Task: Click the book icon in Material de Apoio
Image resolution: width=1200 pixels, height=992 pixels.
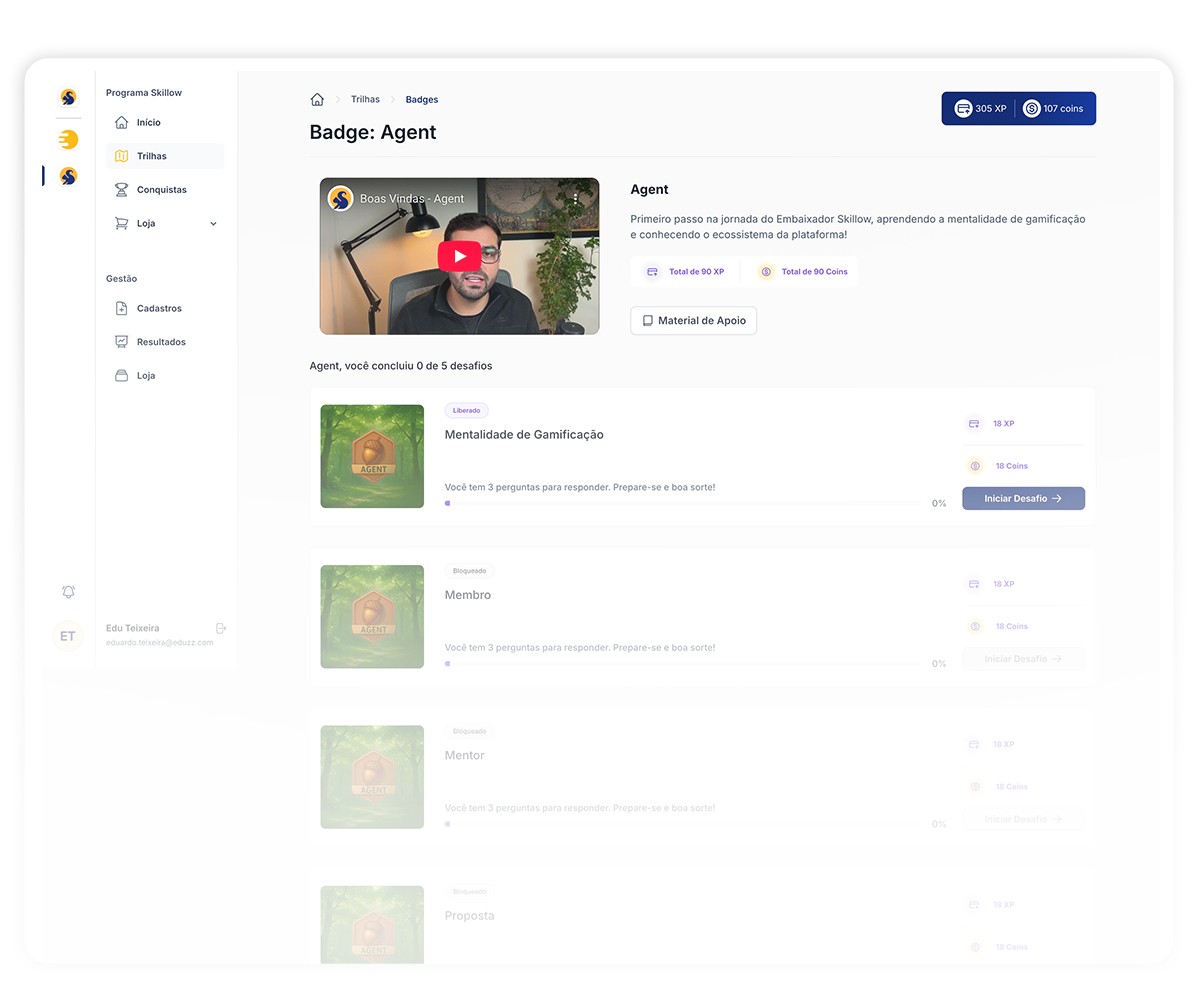Action: pos(648,321)
